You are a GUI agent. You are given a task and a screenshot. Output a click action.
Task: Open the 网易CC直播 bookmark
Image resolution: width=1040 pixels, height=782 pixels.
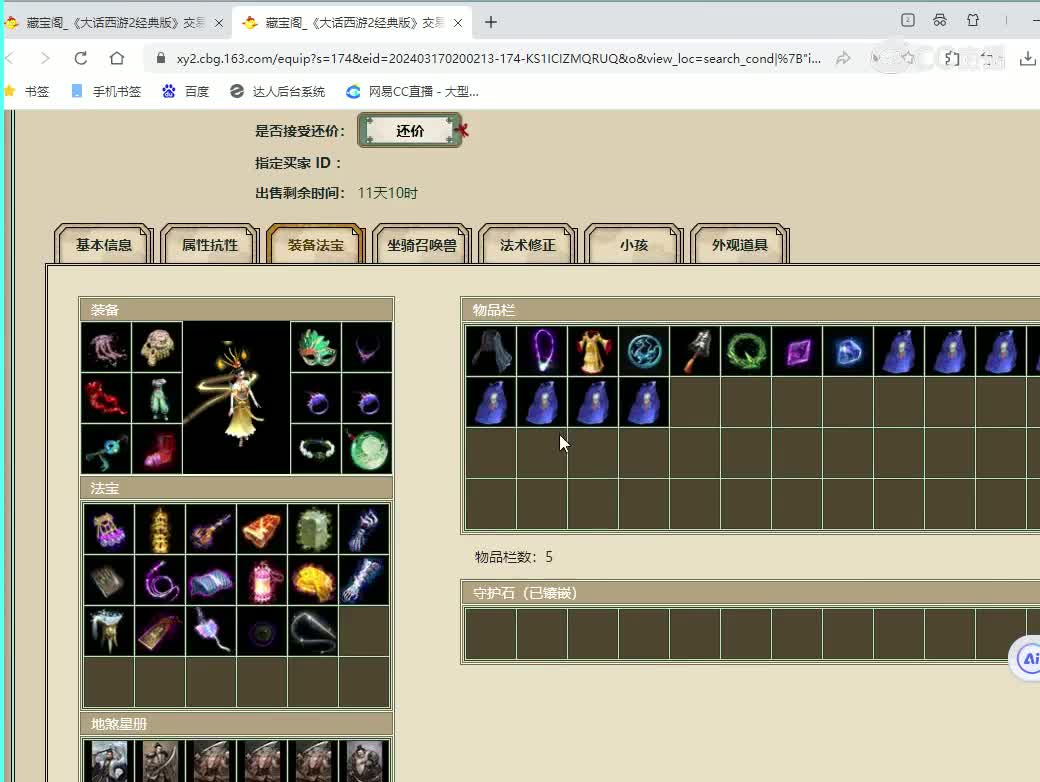(x=413, y=92)
